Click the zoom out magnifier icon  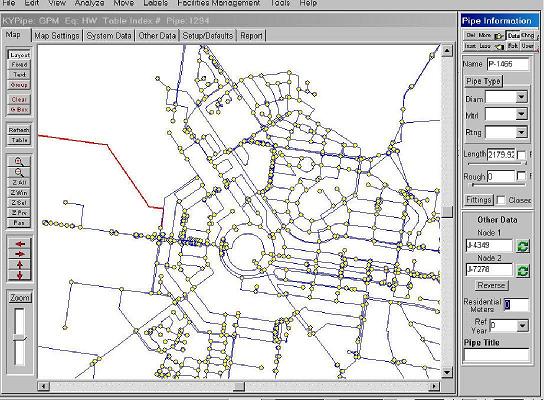click(x=19, y=172)
